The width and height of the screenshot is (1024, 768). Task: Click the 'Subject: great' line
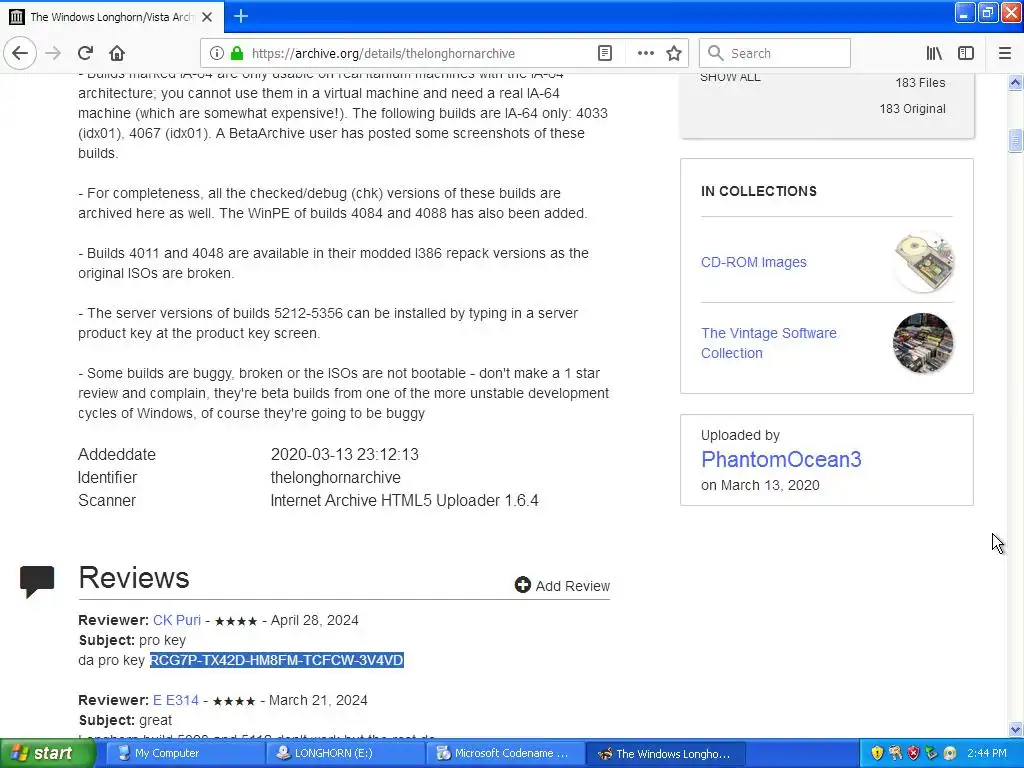125,720
